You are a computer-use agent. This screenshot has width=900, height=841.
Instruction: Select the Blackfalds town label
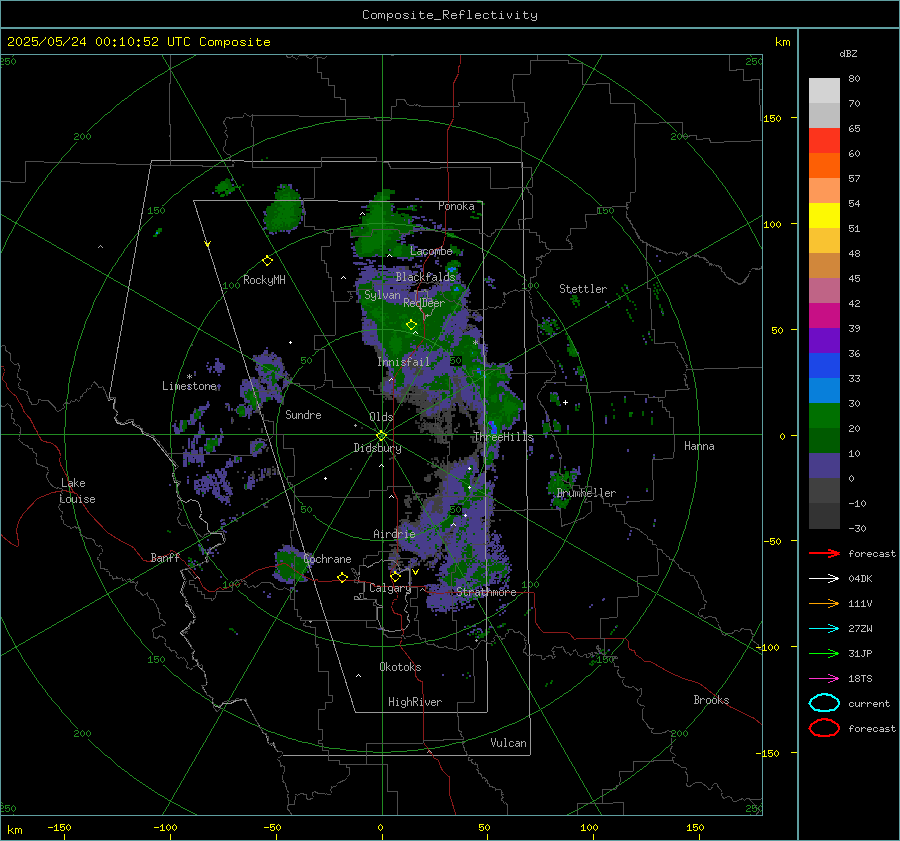pyautogui.click(x=425, y=277)
